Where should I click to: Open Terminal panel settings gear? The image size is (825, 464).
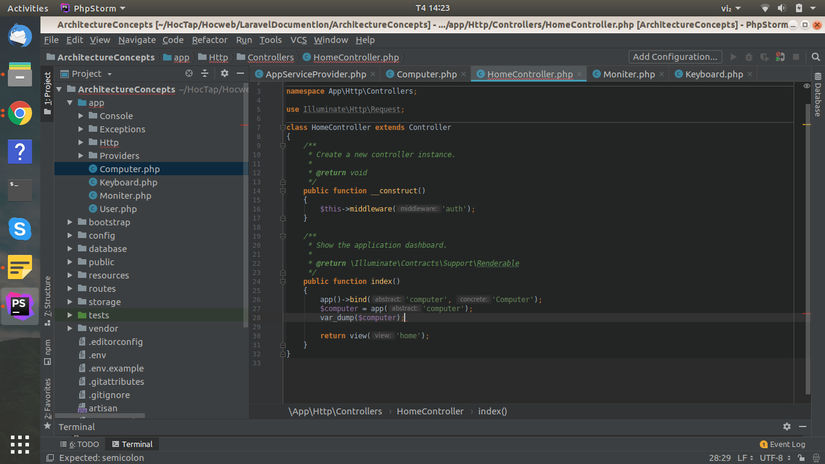click(x=787, y=427)
